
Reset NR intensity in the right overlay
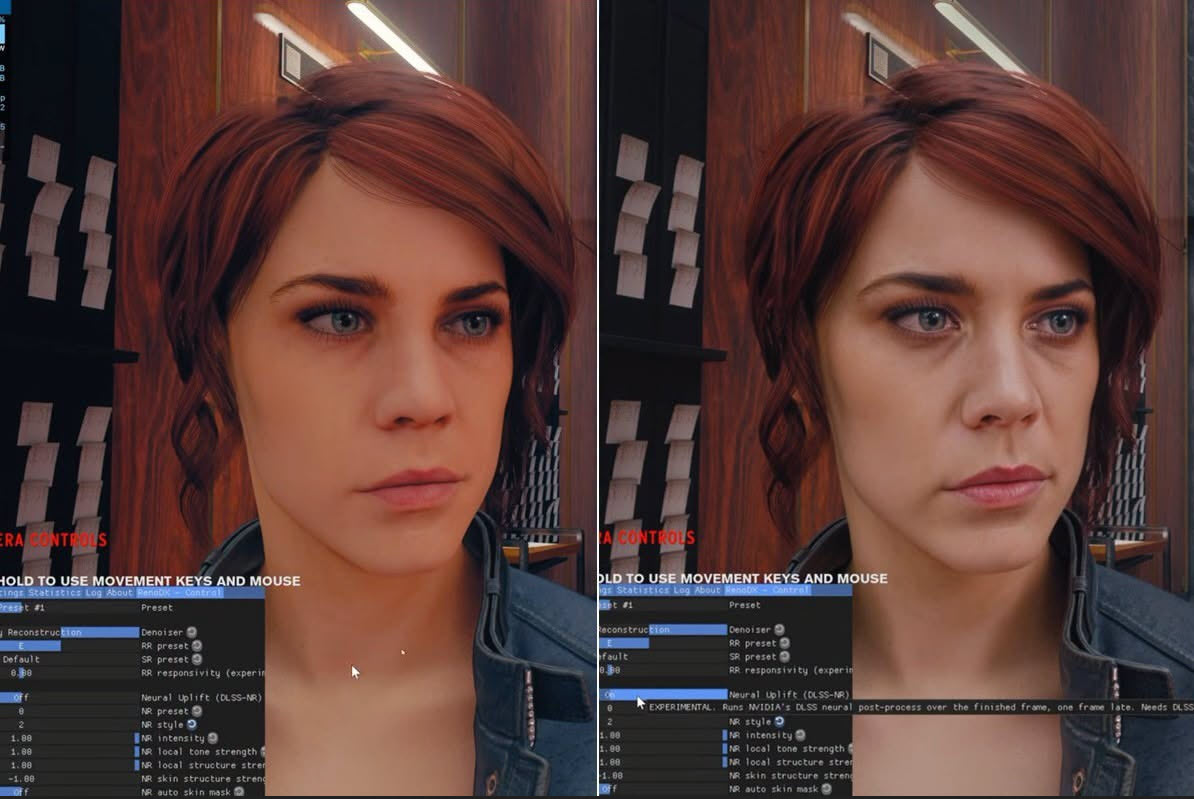(800, 736)
